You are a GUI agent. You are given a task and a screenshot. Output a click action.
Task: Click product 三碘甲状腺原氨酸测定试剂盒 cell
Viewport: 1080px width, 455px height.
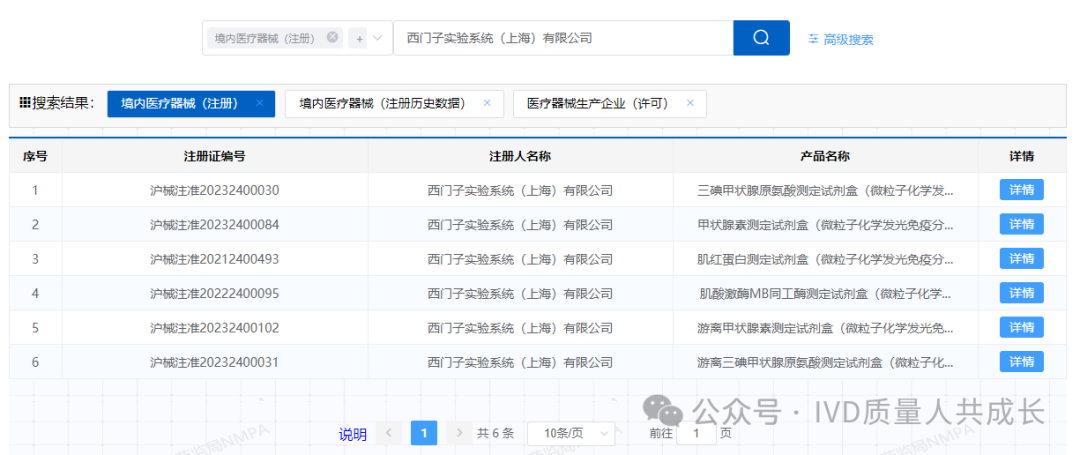point(825,191)
